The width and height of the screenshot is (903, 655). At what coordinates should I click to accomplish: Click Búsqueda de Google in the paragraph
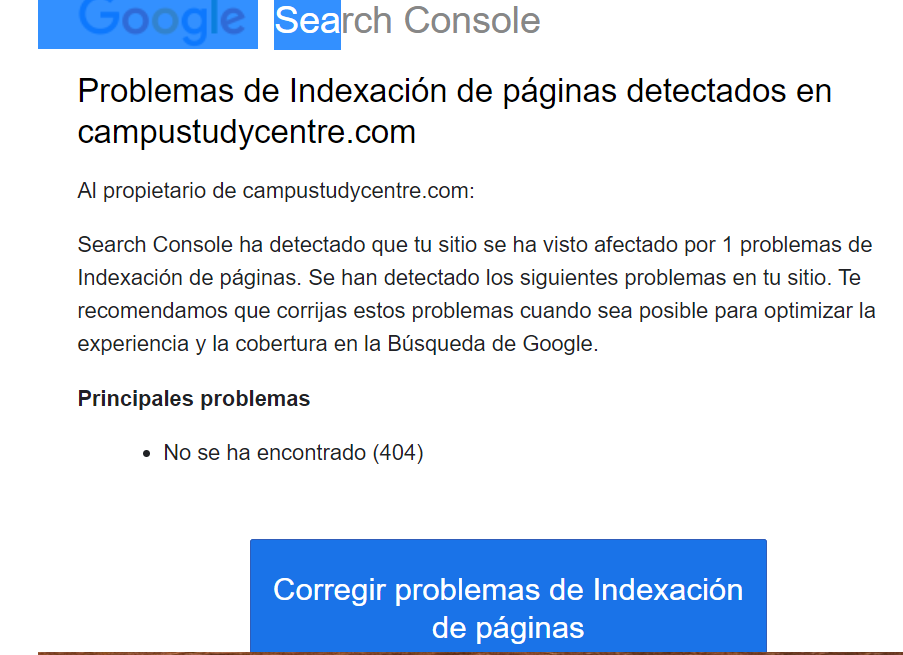coord(491,344)
